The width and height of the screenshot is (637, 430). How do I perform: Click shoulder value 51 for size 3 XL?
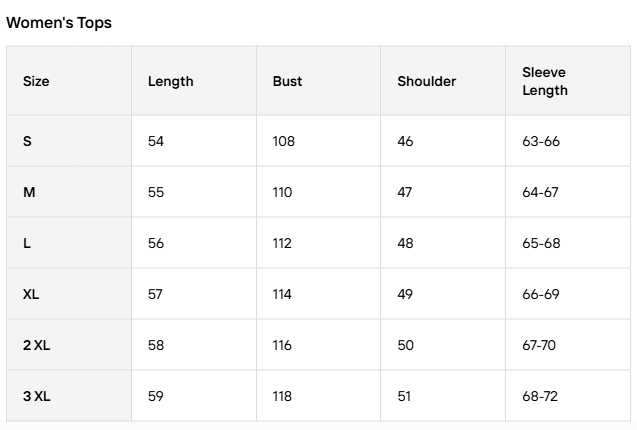(404, 396)
